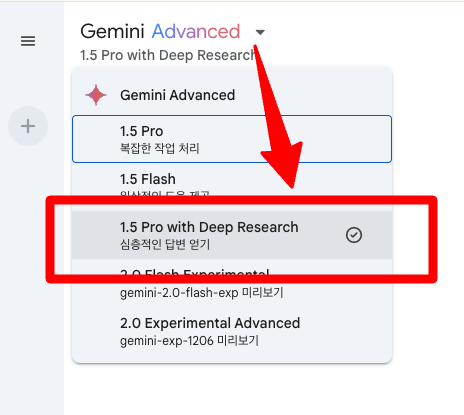This screenshot has height=415, width=464.
Task: Open the hamburger main menu
Action: coord(28,41)
